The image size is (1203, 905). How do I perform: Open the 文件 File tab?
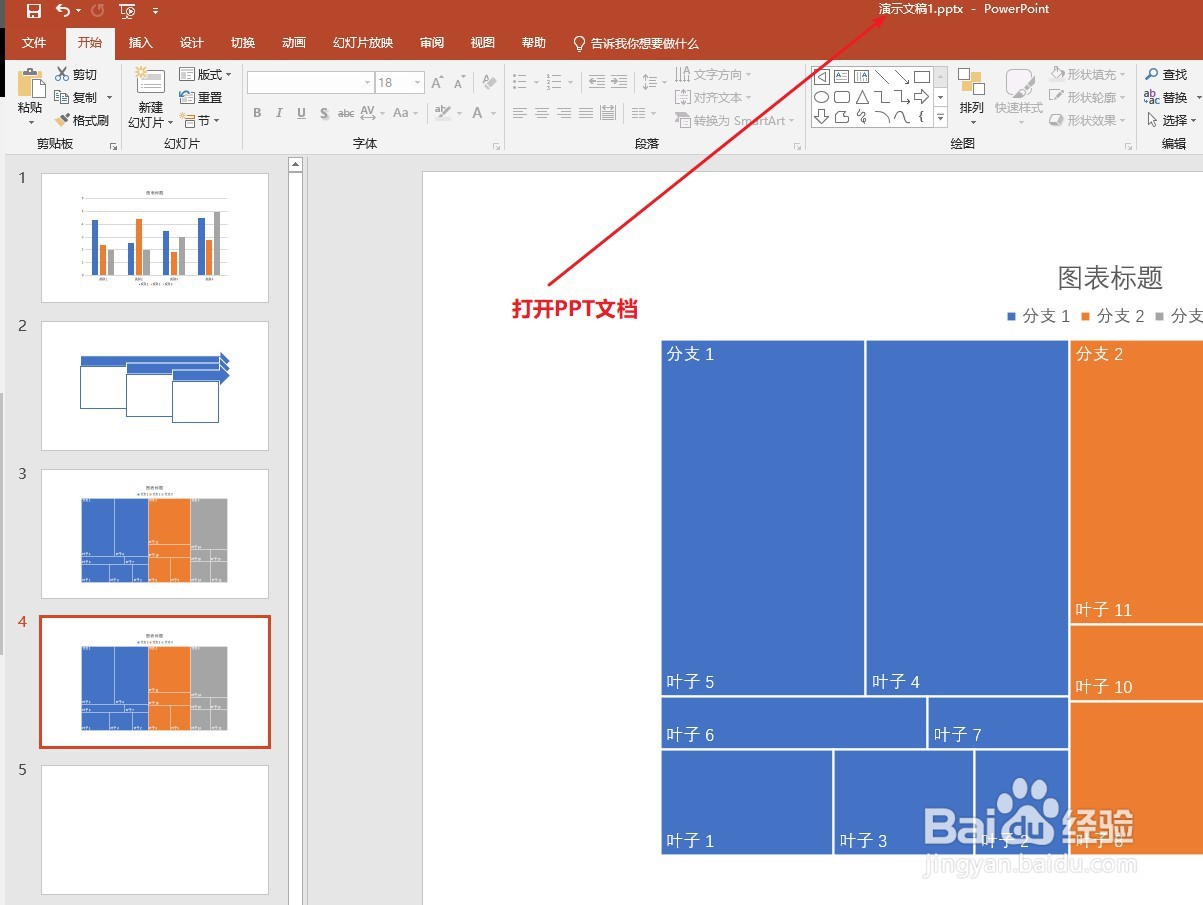tap(34, 43)
